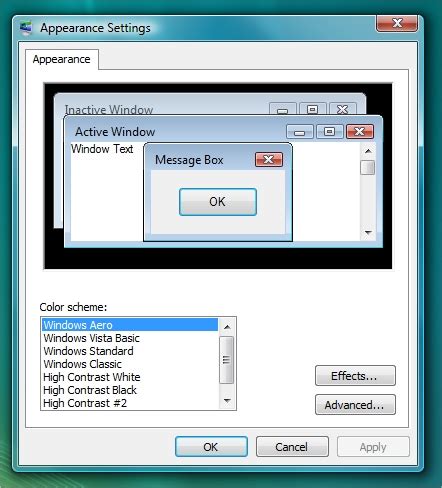442x488 pixels.
Task: Click the preview window scroll down arrow
Action: coord(368,232)
